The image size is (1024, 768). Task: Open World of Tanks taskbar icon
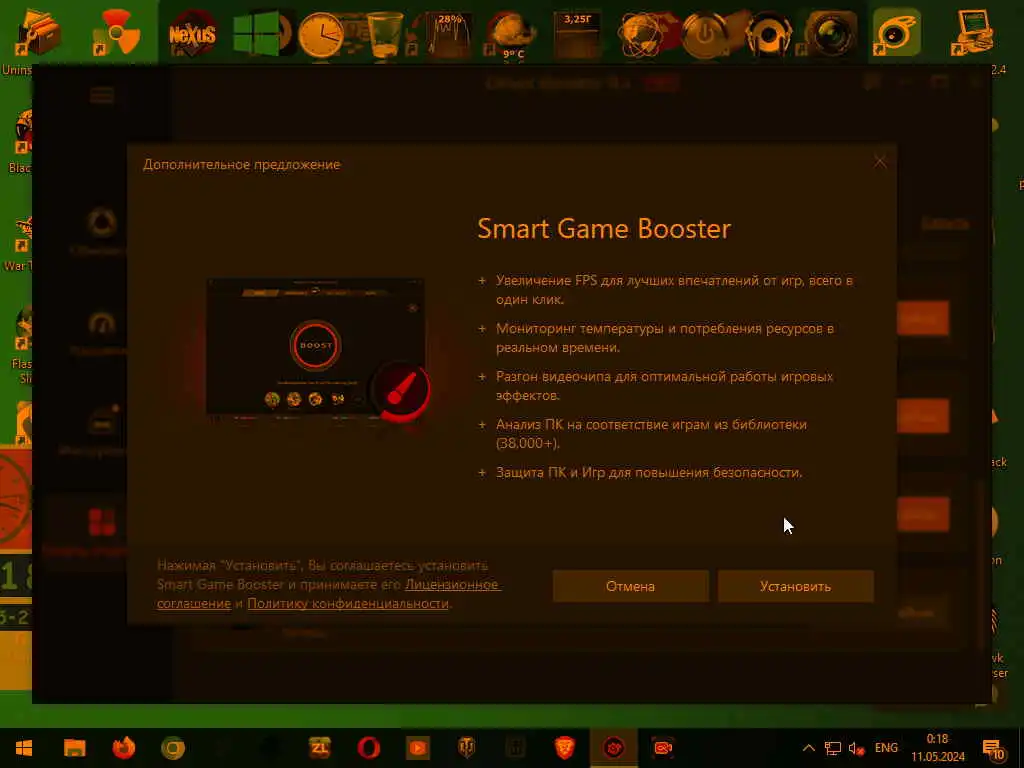[x=467, y=748]
